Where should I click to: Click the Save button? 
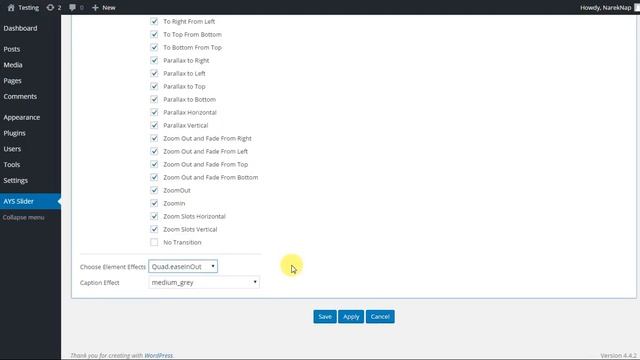[x=325, y=317]
